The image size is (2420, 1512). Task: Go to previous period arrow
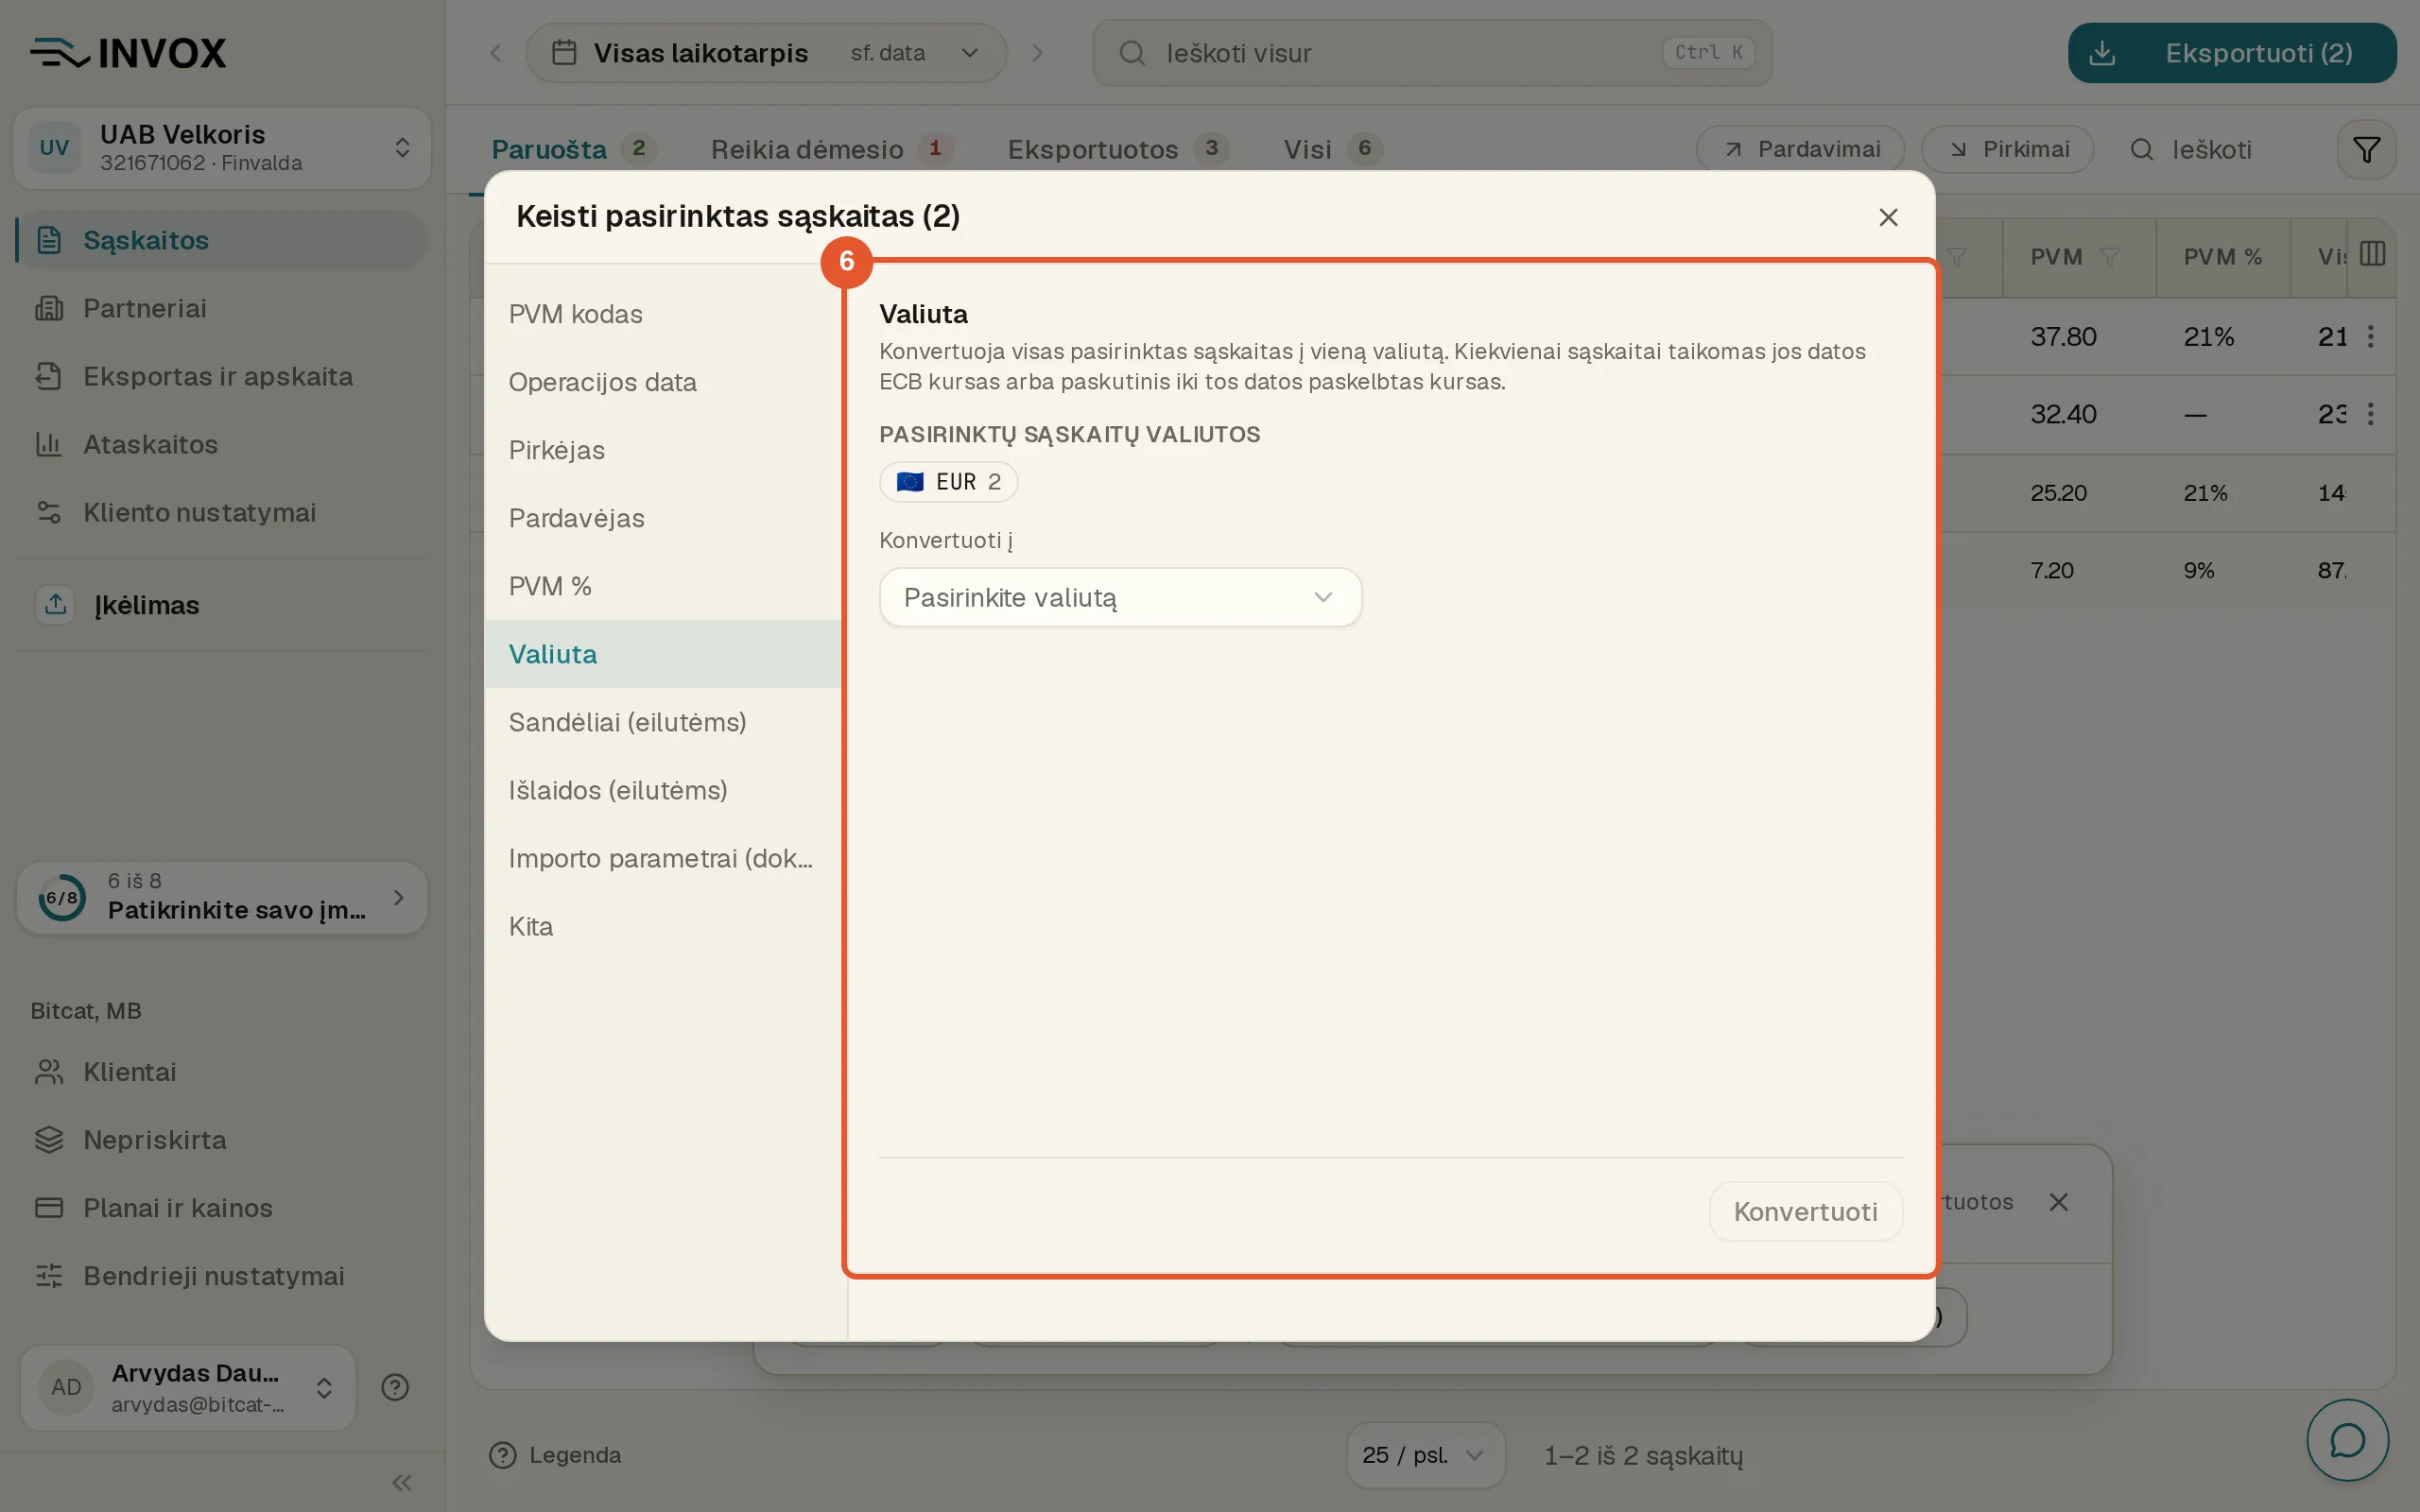tap(496, 53)
